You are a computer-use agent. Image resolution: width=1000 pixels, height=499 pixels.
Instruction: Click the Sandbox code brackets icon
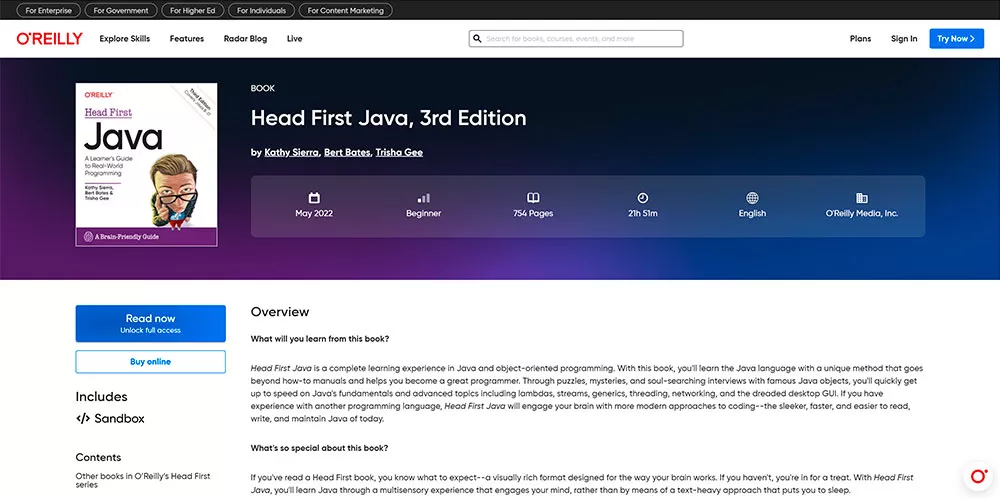point(83,419)
